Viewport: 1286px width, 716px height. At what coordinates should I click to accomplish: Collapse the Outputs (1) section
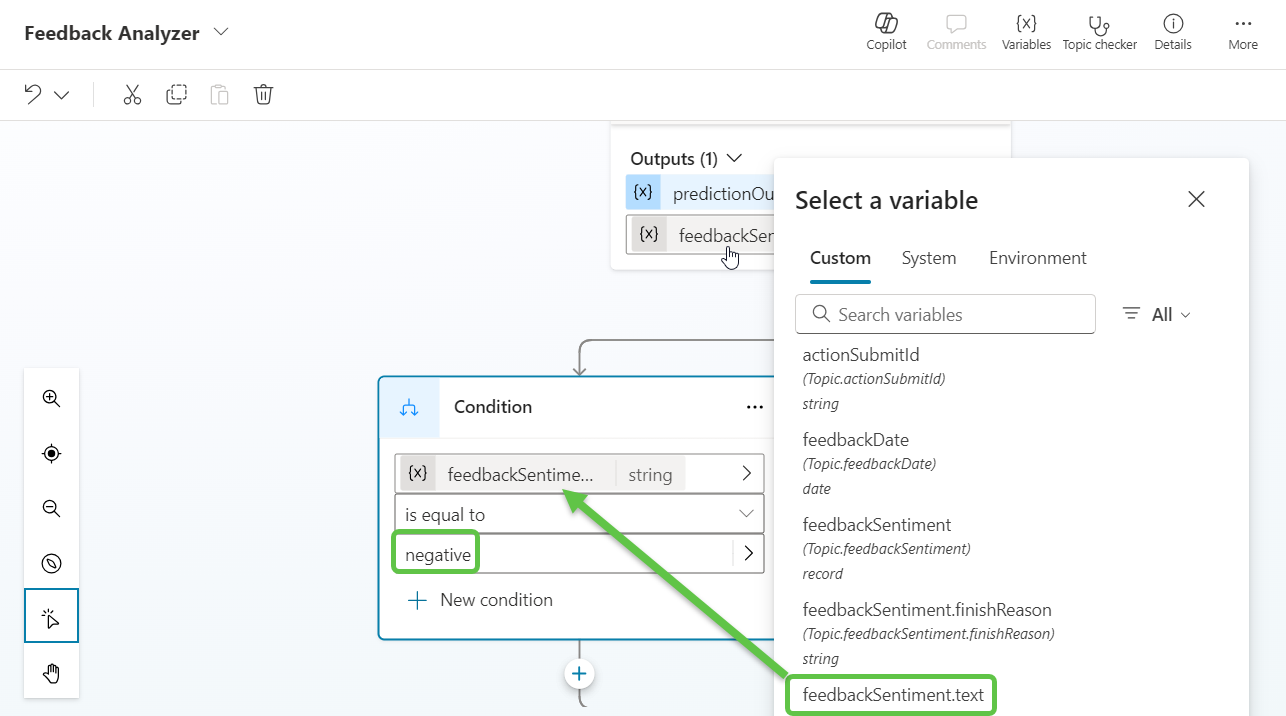(x=735, y=158)
